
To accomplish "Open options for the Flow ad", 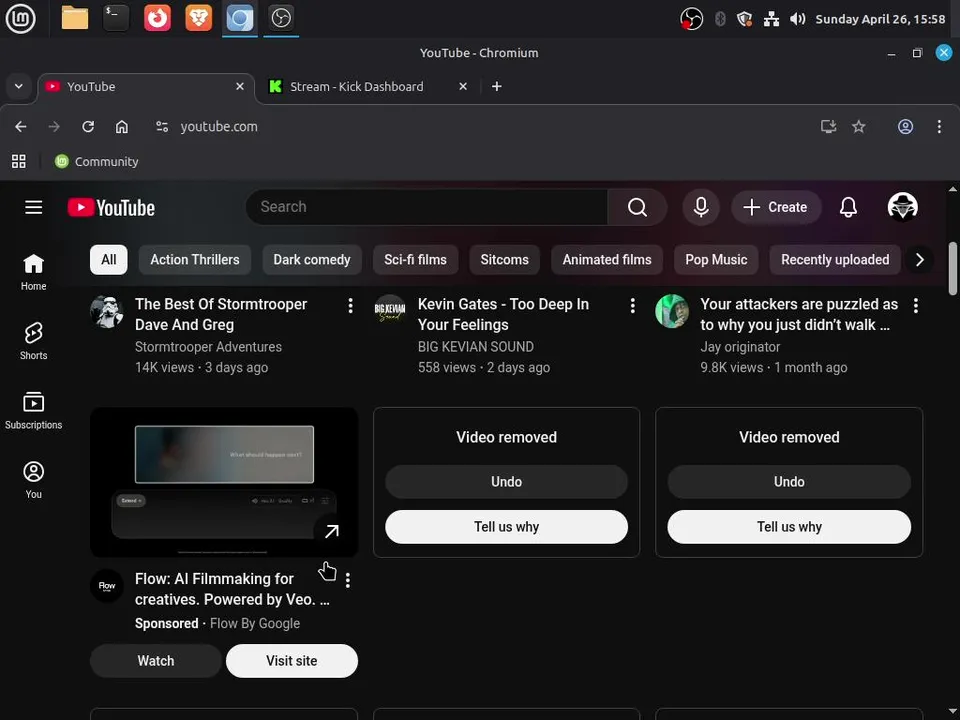I will tap(348, 580).
